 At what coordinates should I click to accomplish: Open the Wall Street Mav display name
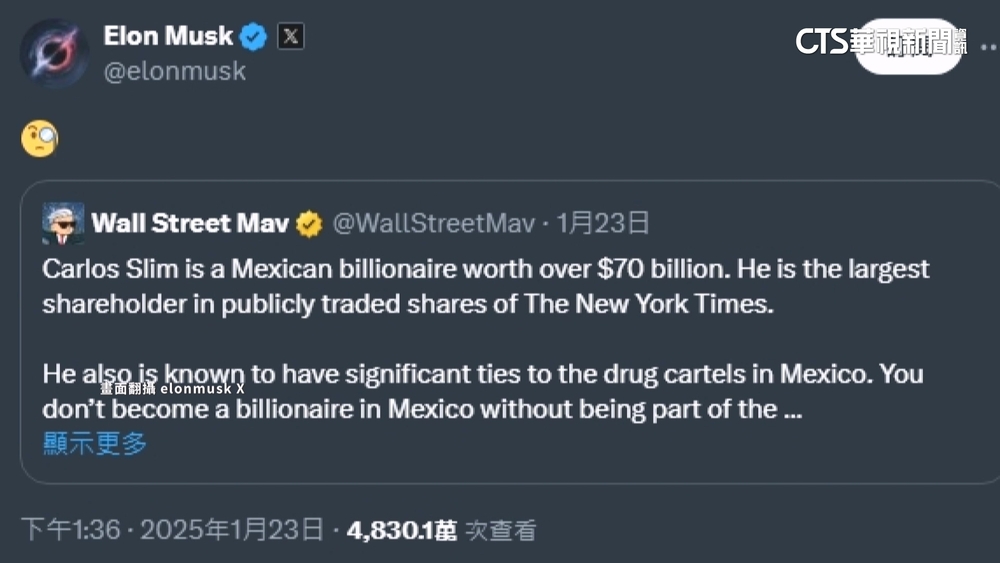(190, 224)
